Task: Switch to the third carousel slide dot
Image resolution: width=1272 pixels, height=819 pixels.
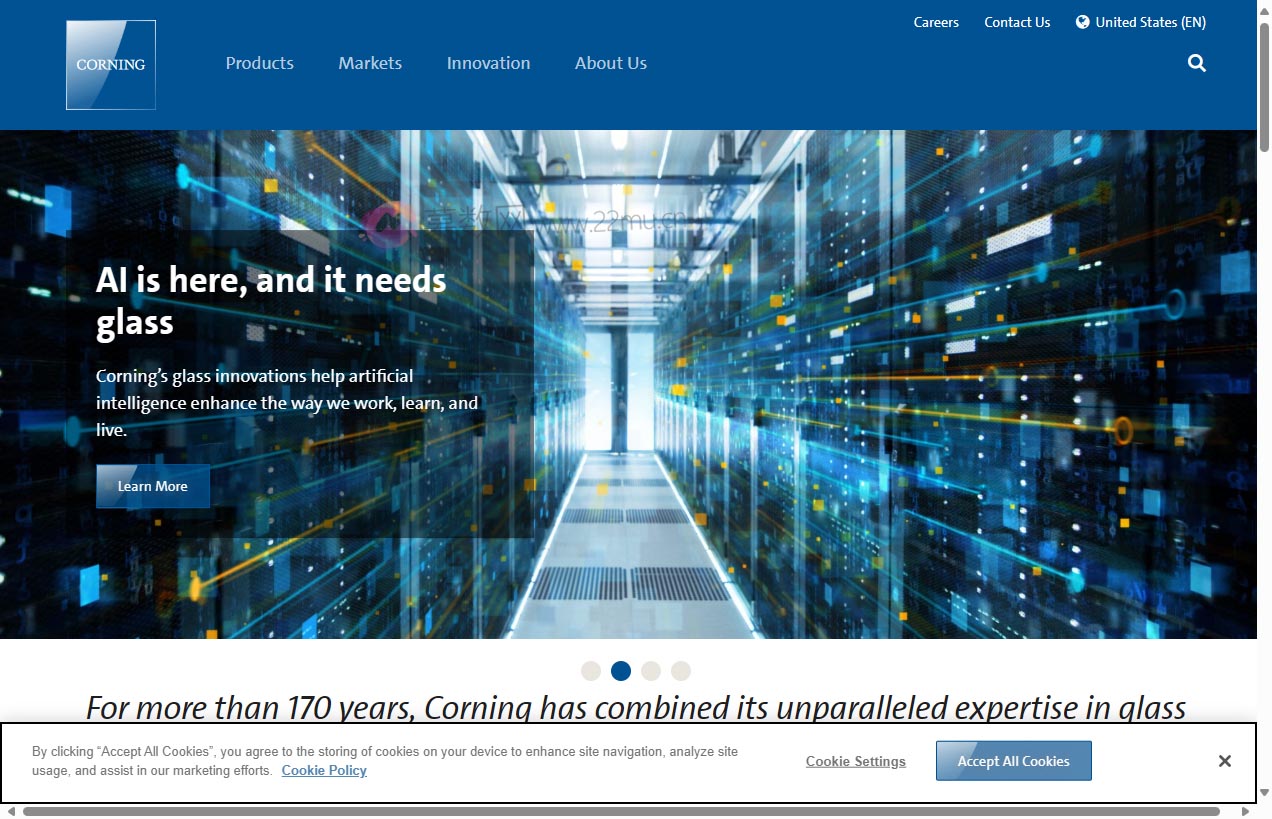Action: [x=651, y=671]
